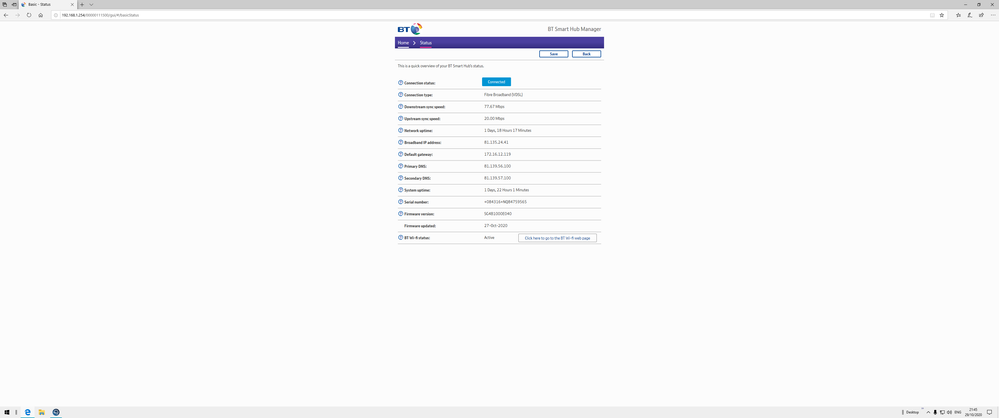Image resolution: width=999 pixels, height=418 pixels.
Task: Click the BT Wi-fi web page button
Action: 557,238
